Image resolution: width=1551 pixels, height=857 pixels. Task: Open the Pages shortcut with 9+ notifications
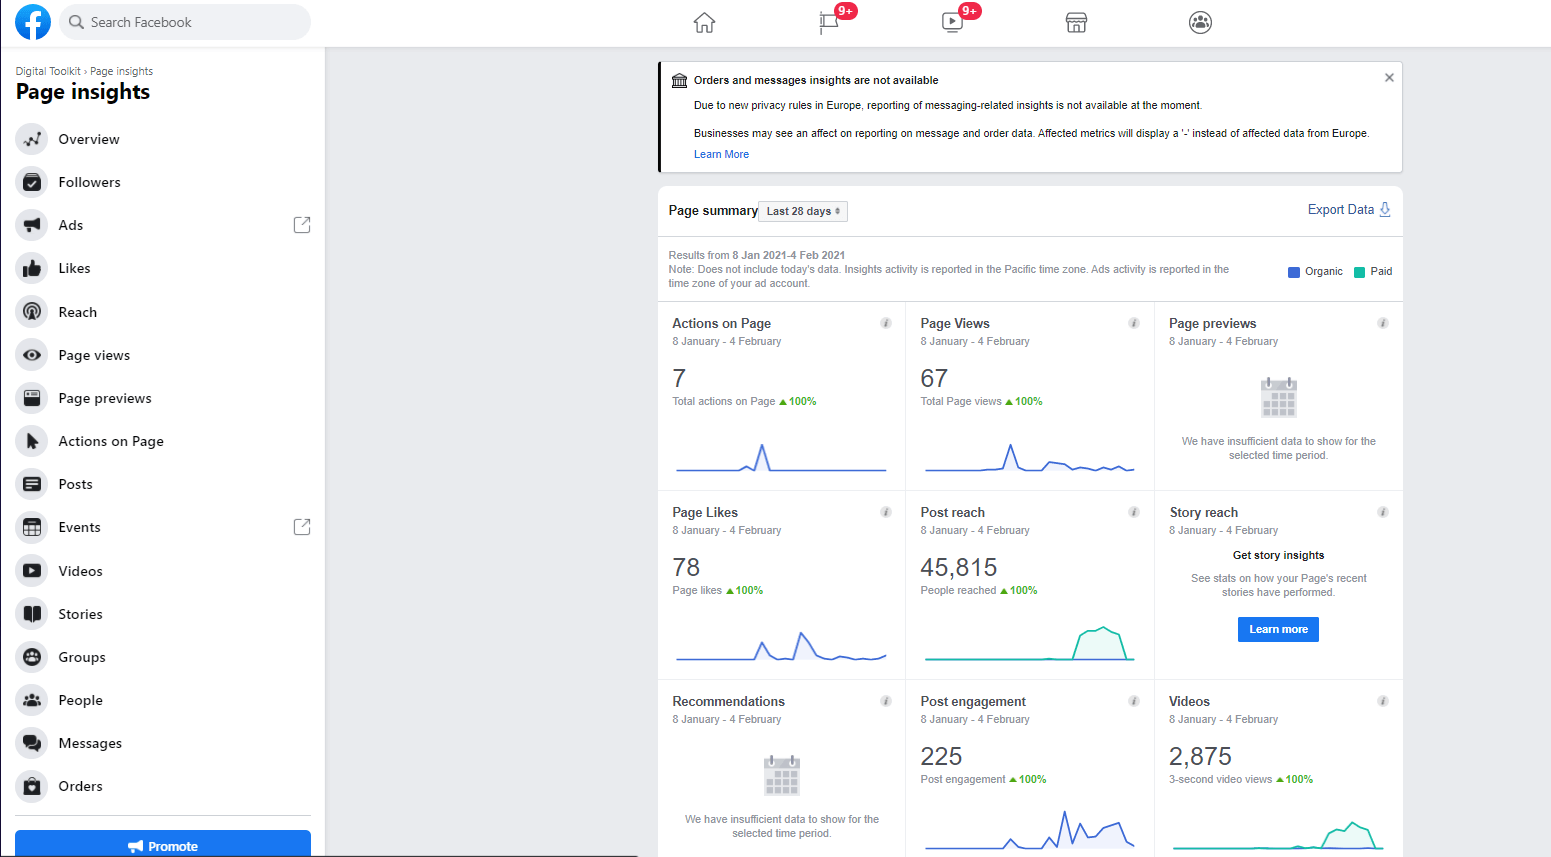pyautogui.click(x=829, y=22)
